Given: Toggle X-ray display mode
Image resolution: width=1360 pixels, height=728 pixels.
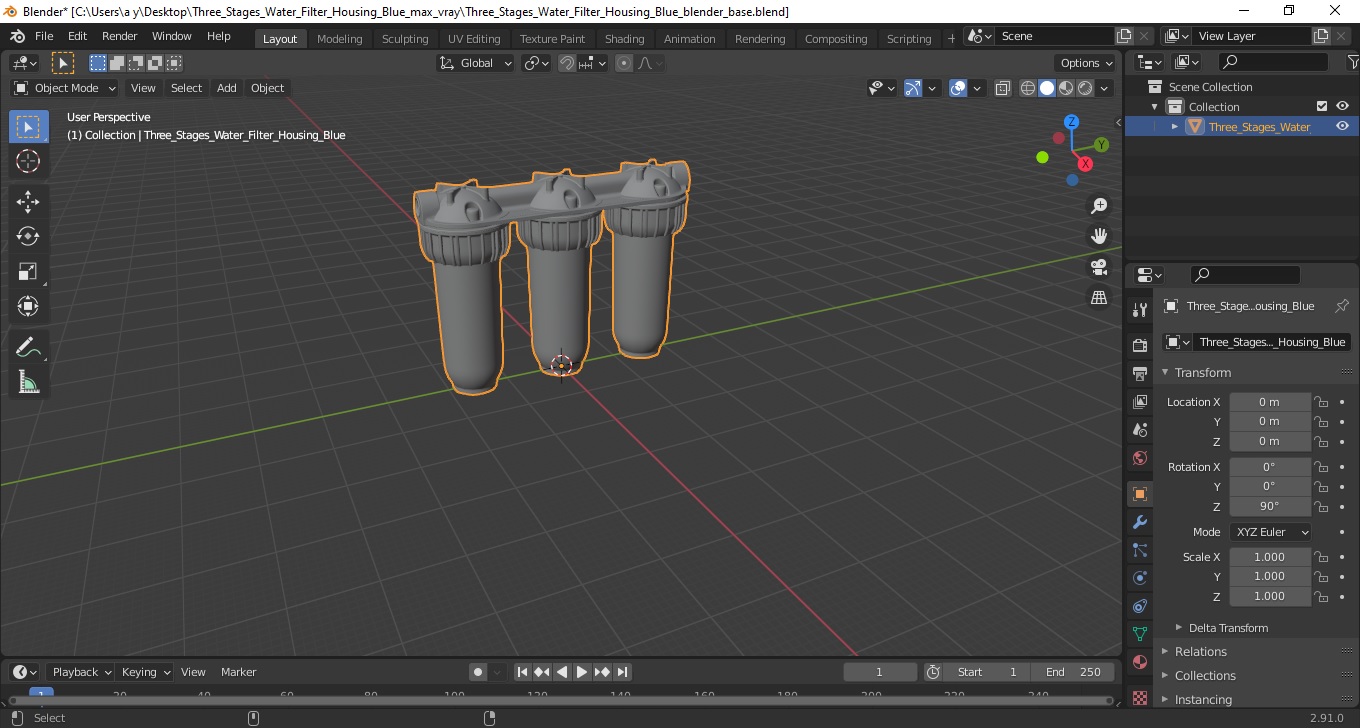Looking at the screenshot, I should [x=1003, y=88].
